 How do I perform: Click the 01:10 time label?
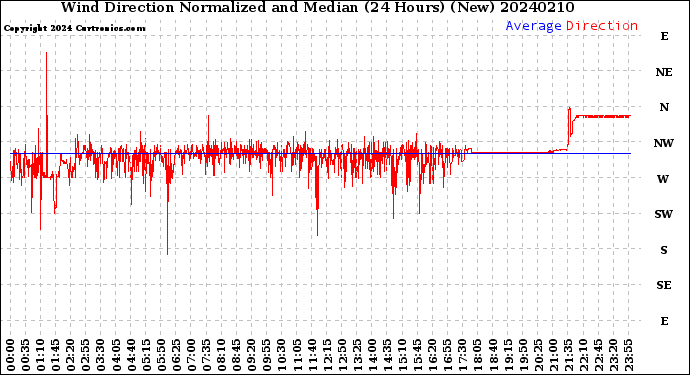(40, 355)
